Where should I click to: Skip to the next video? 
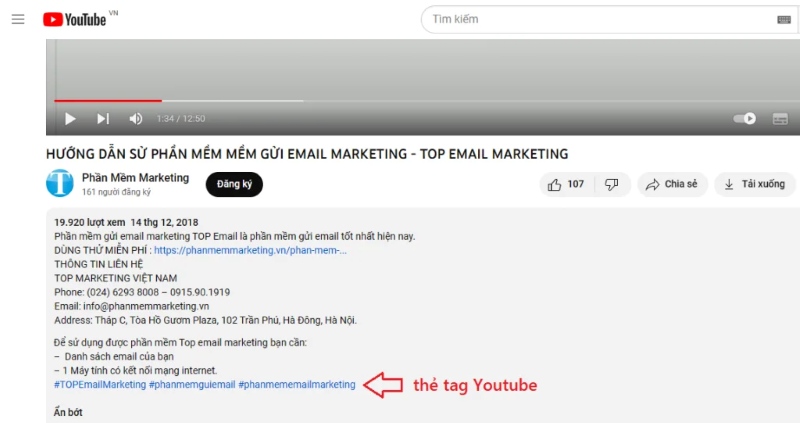[x=103, y=119]
